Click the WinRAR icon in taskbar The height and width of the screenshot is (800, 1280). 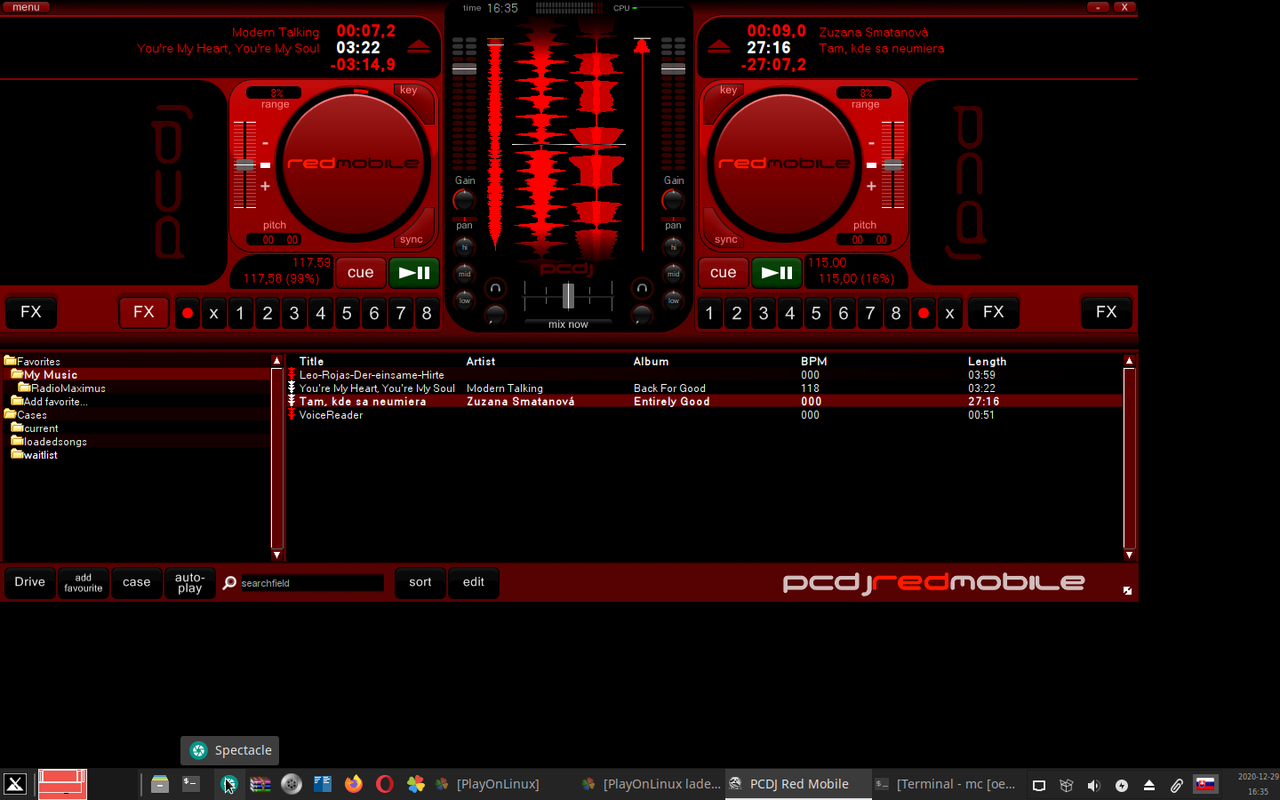pos(260,784)
